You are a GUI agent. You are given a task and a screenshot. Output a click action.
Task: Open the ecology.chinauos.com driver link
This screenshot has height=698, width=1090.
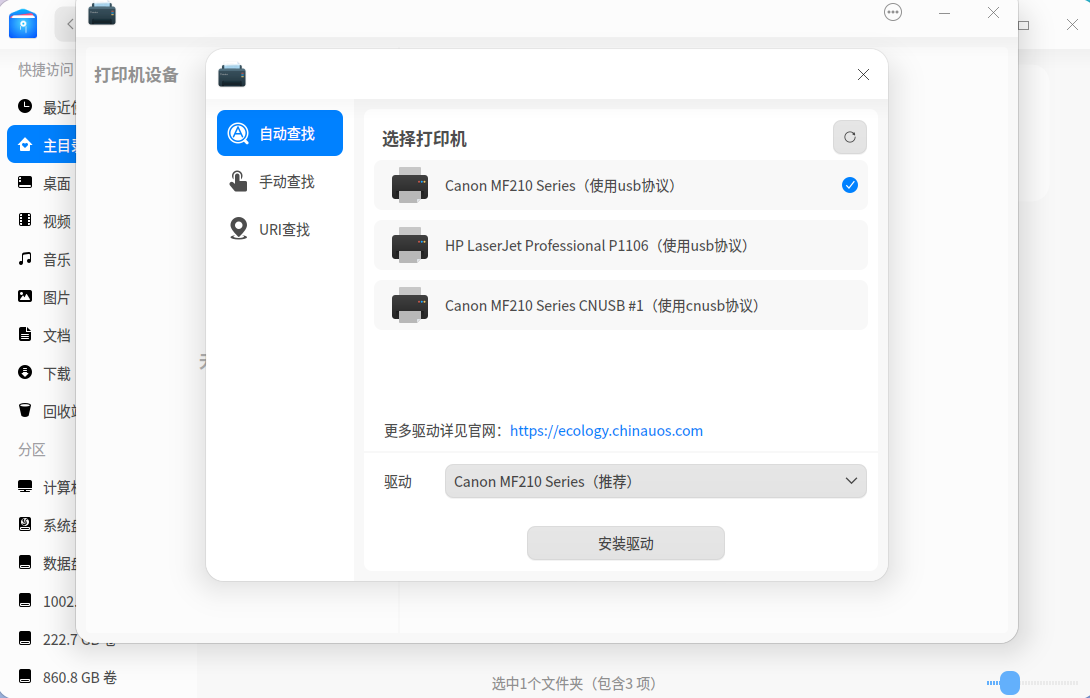coord(606,430)
